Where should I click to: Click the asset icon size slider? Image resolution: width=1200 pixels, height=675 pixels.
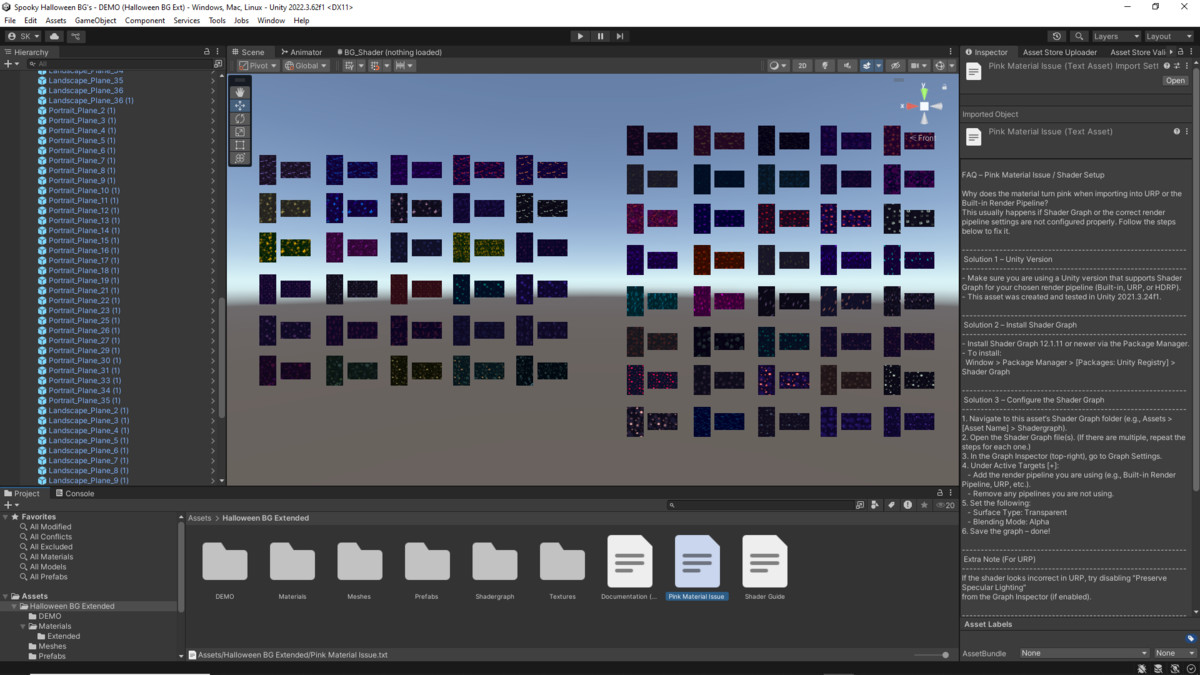932,655
